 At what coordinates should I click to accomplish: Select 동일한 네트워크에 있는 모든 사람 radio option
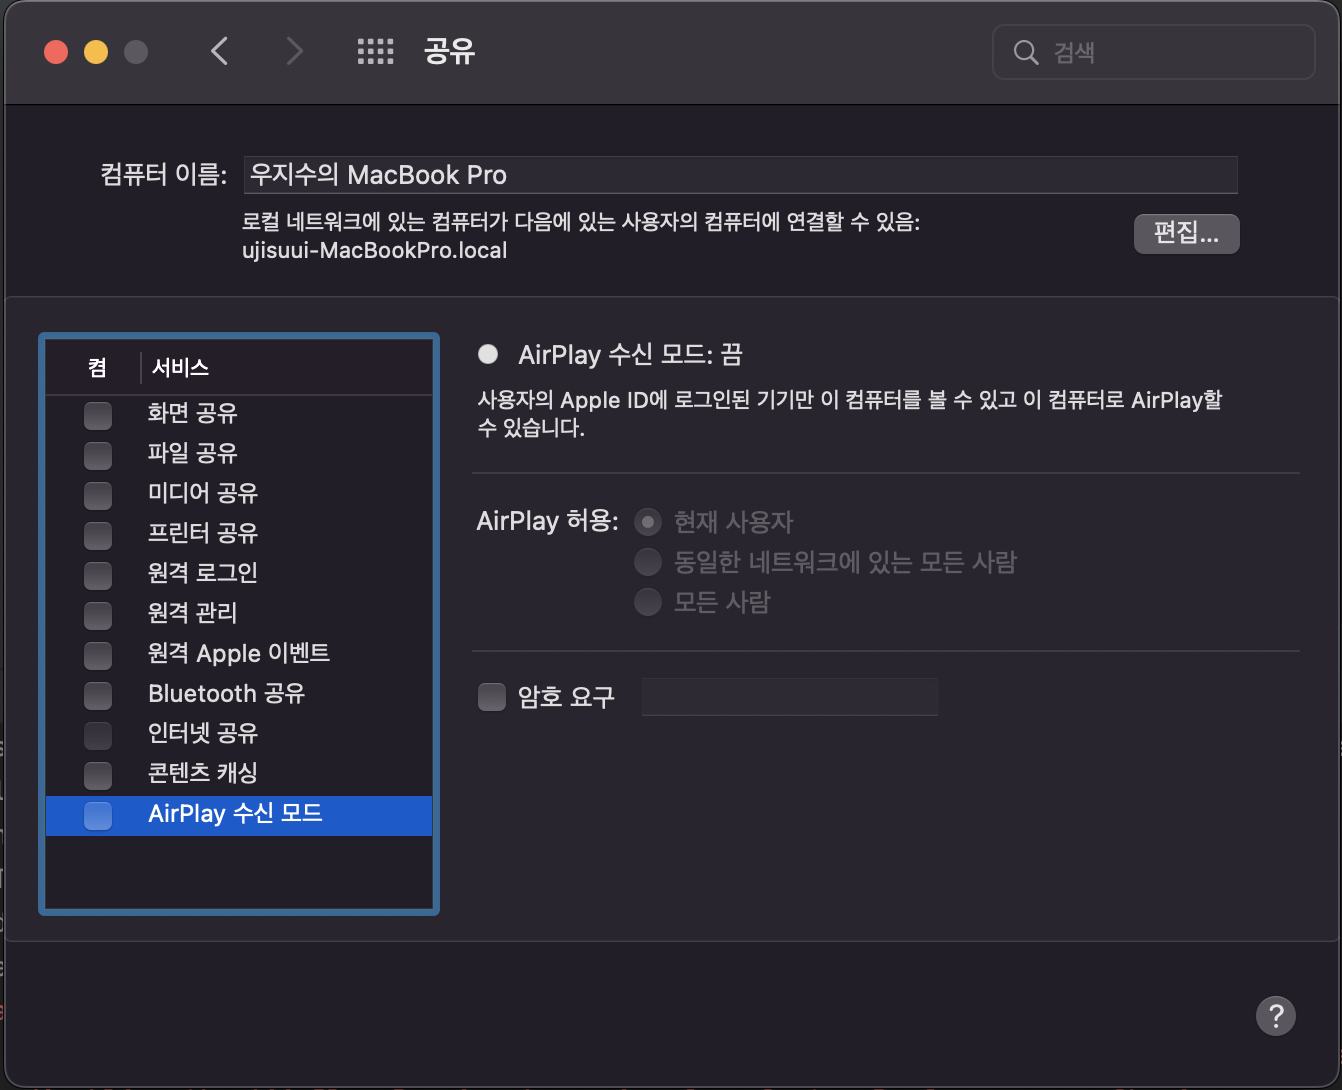tap(648, 562)
